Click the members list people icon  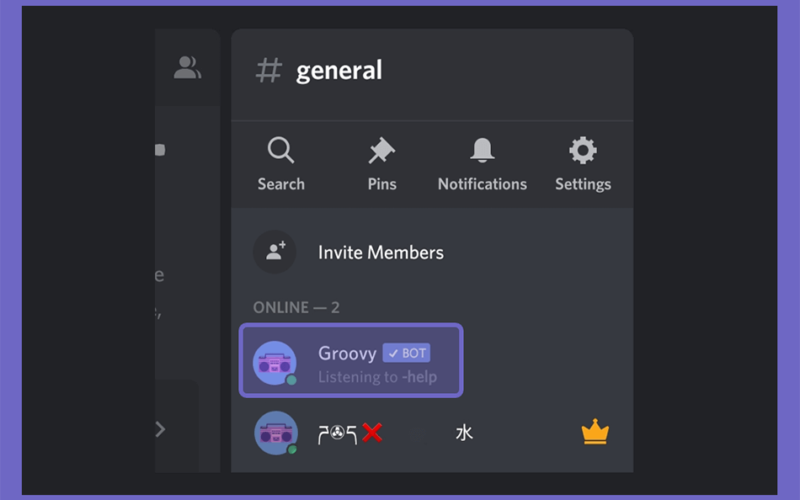[187, 67]
